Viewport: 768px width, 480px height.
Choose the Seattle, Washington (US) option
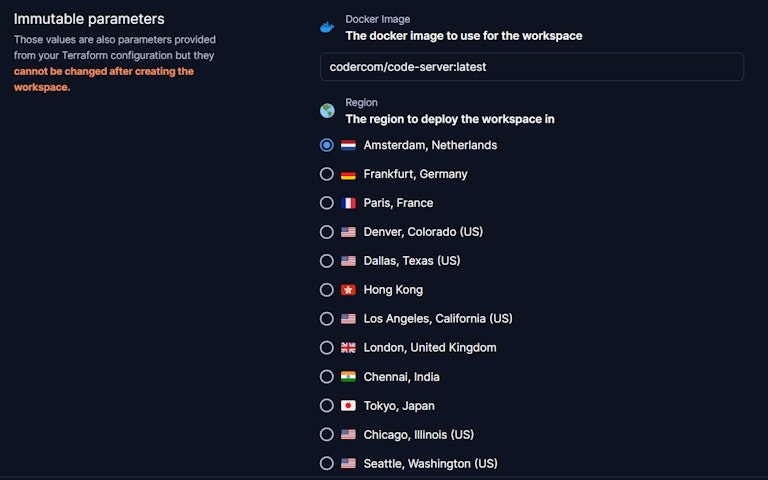tap(327, 464)
